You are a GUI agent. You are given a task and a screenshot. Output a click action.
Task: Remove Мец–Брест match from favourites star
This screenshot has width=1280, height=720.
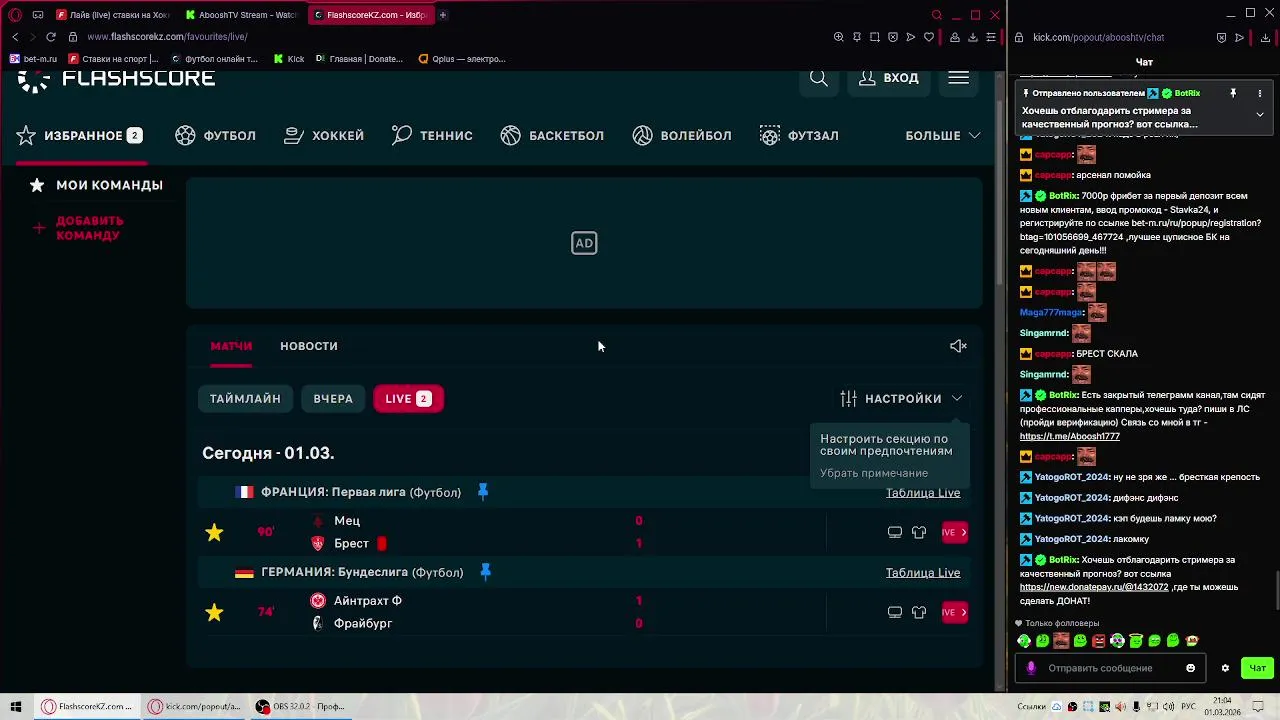214,532
